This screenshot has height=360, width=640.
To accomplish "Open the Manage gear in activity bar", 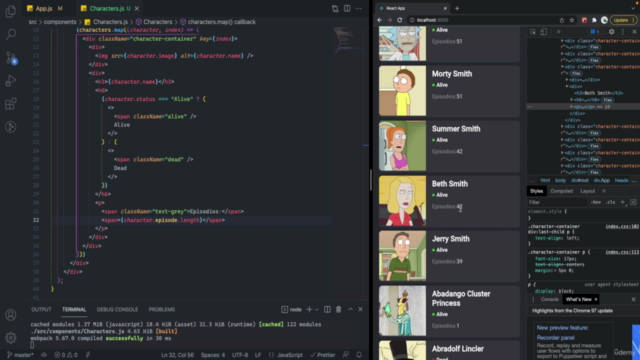I will click(x=11, y=338).
